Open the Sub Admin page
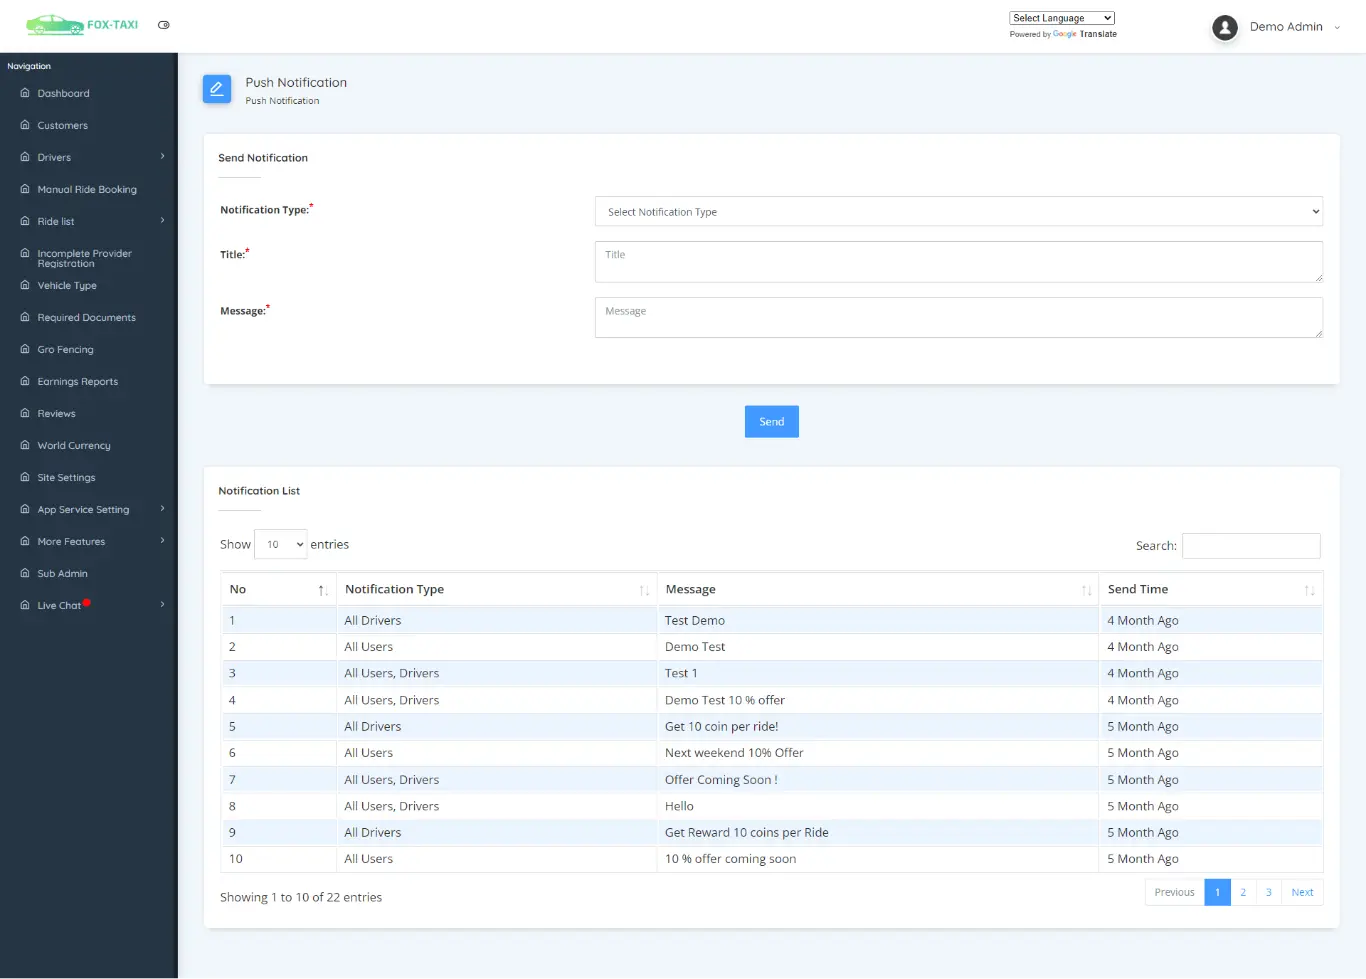 click(63, 573)
